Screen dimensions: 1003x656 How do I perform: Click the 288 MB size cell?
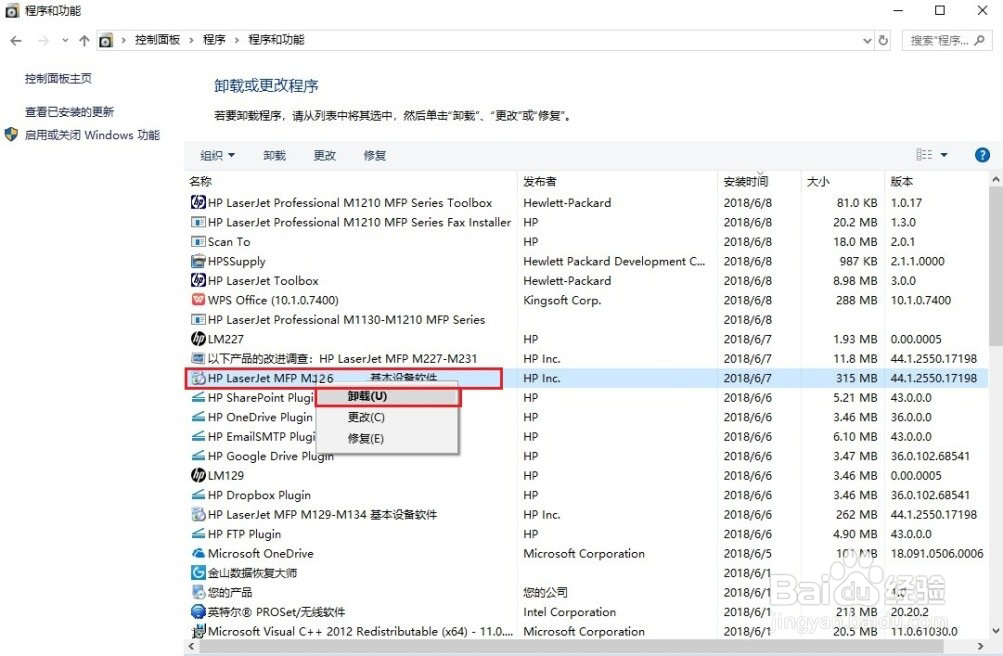coord(857,300)
